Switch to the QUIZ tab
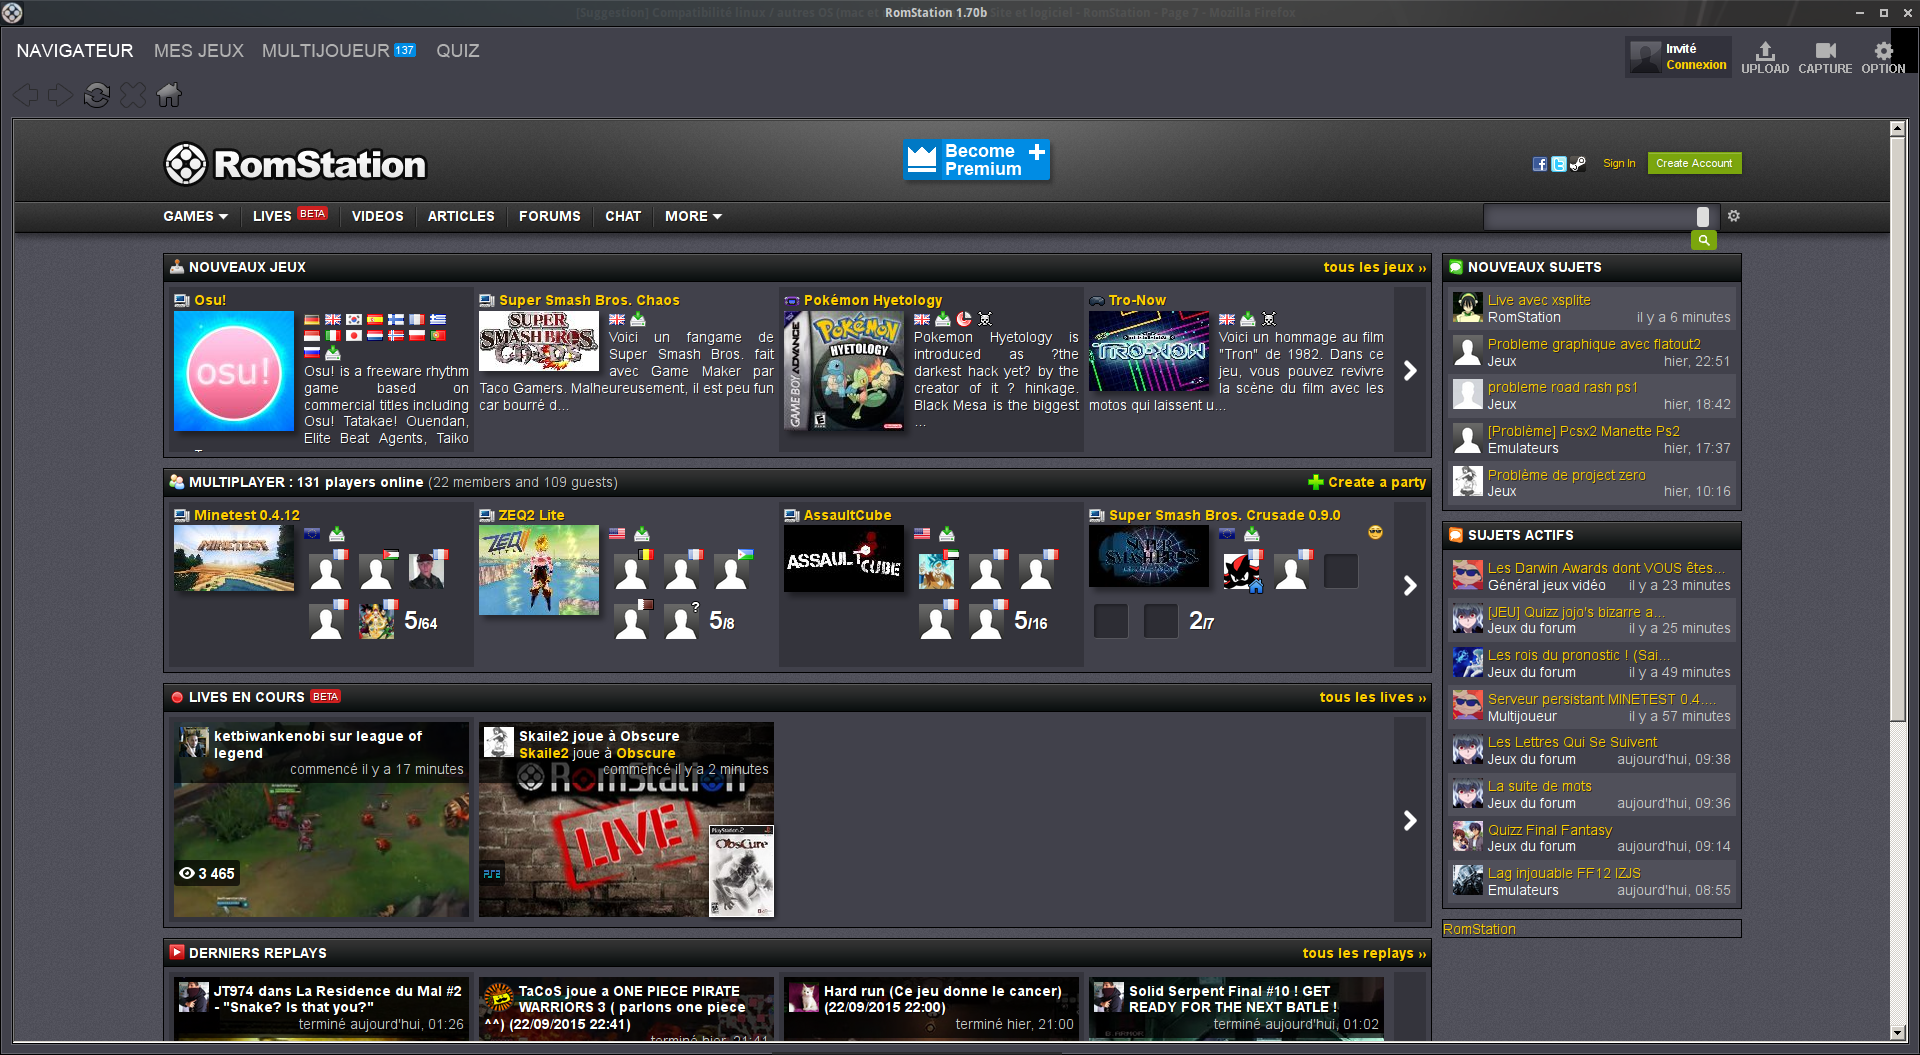Viewport: 1920px width, 1055px height. [x=458, y=51]
